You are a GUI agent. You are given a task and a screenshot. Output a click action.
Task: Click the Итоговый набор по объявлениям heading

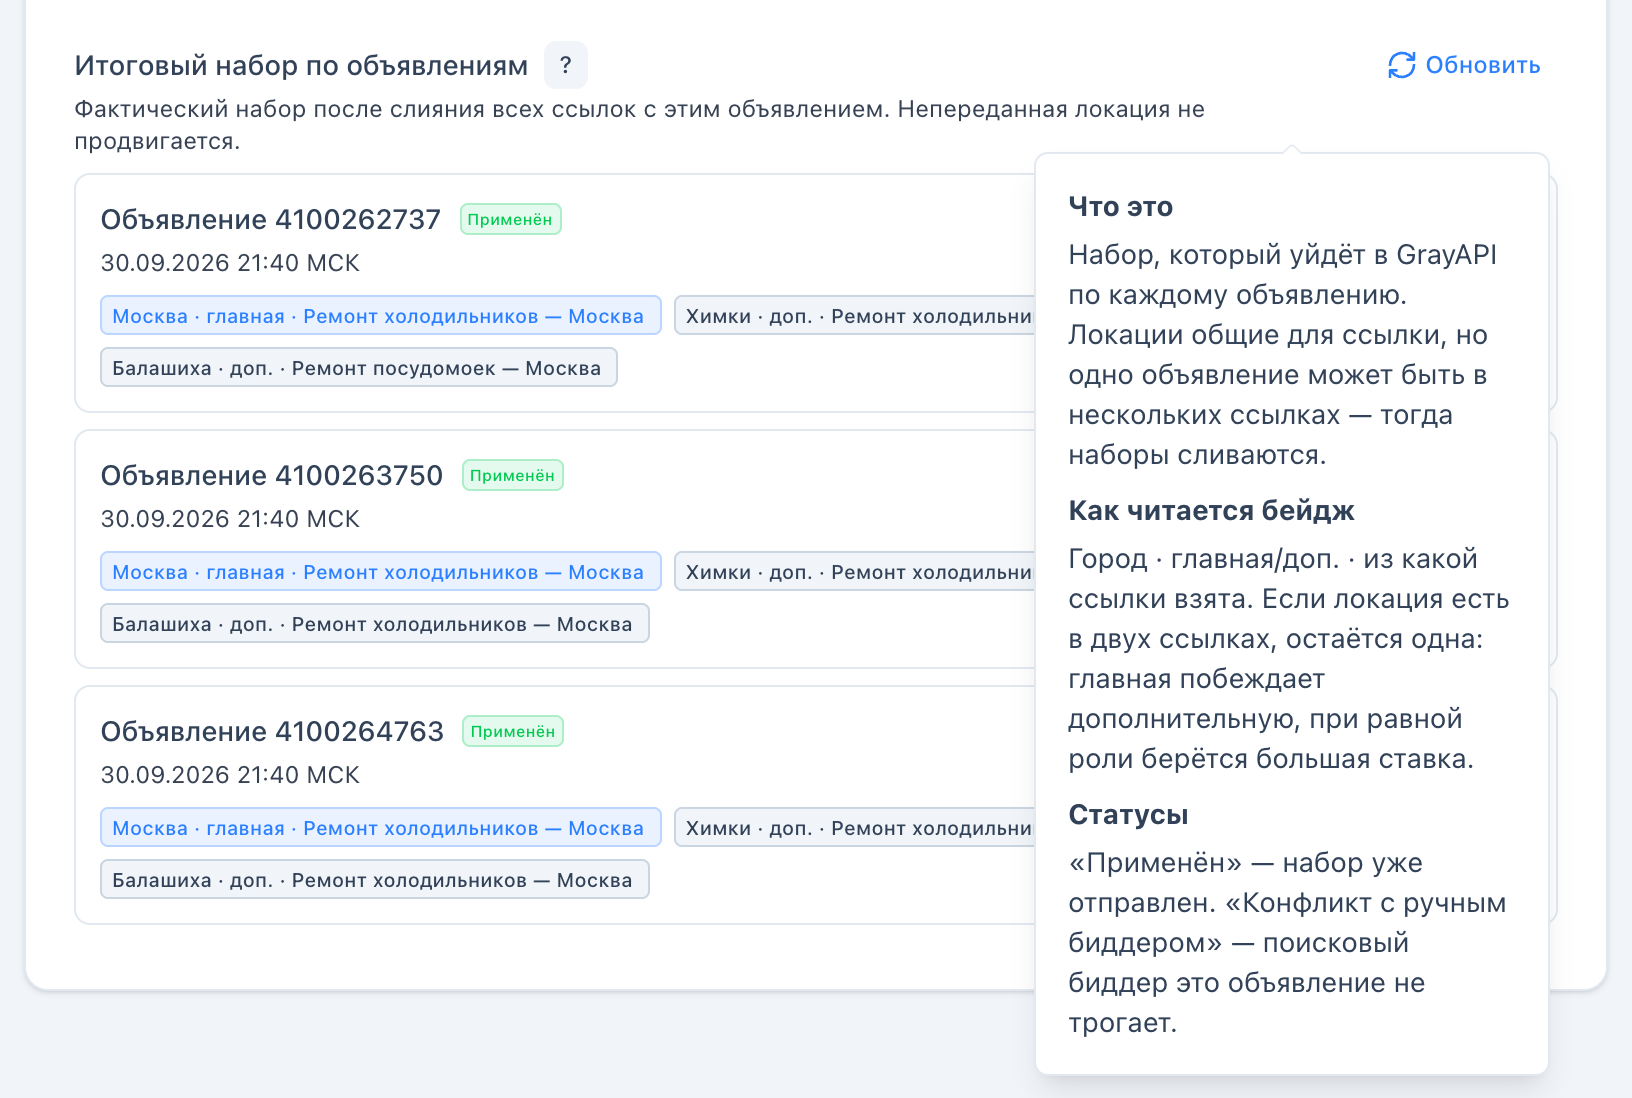click(x=301, y=65)
